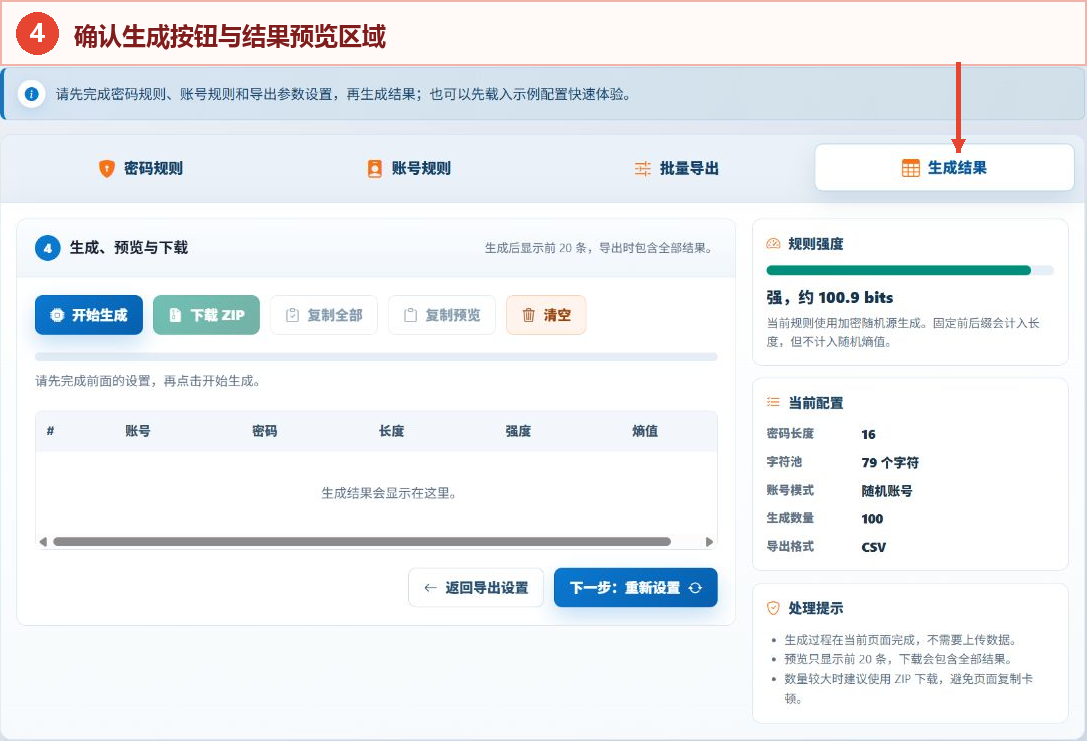Viewport: 1087px width, 741px height.
Task: Click the blue step 4 badge beside 生成、预览与下载
Action: point(48,247)
